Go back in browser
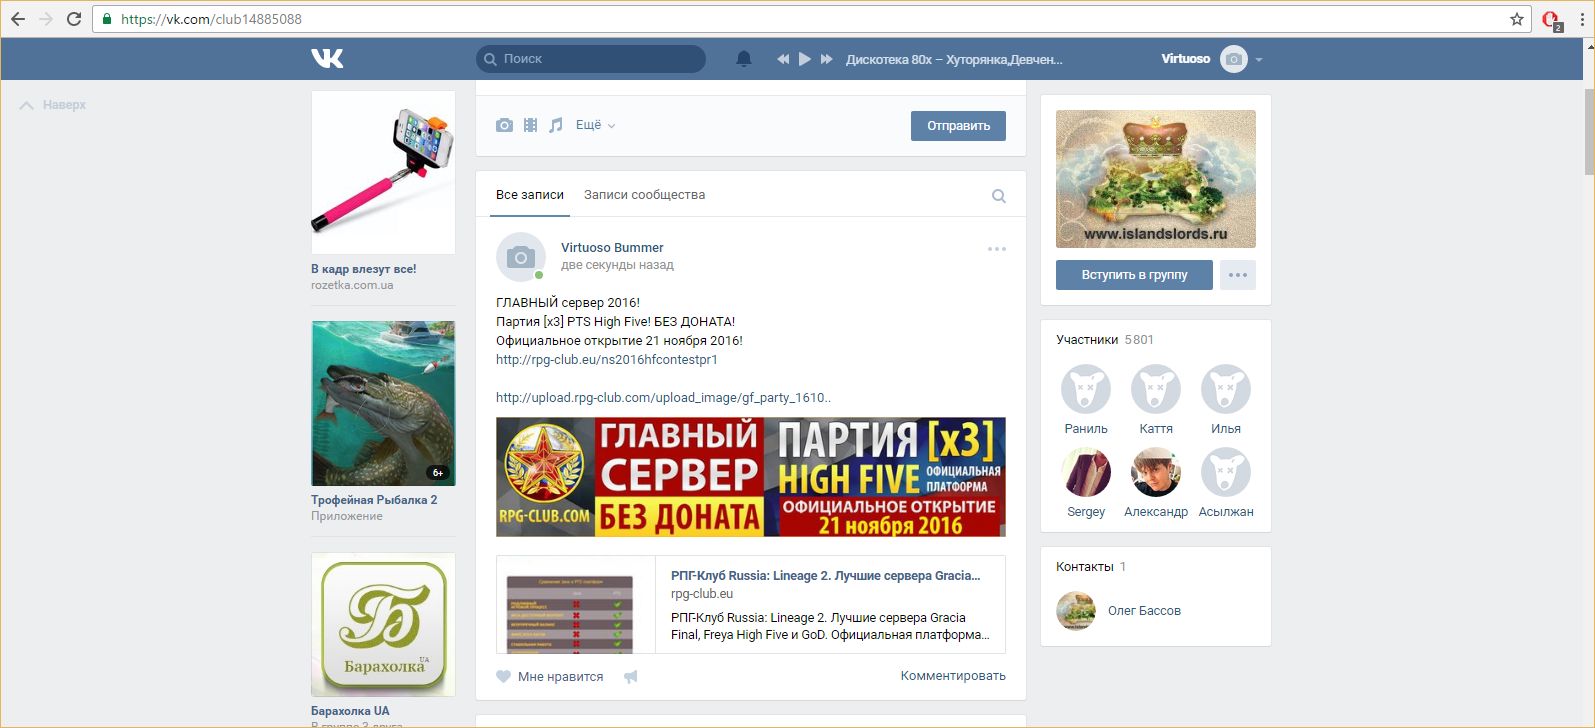This screenshot has width=1595, height=728. pos(18,19)
